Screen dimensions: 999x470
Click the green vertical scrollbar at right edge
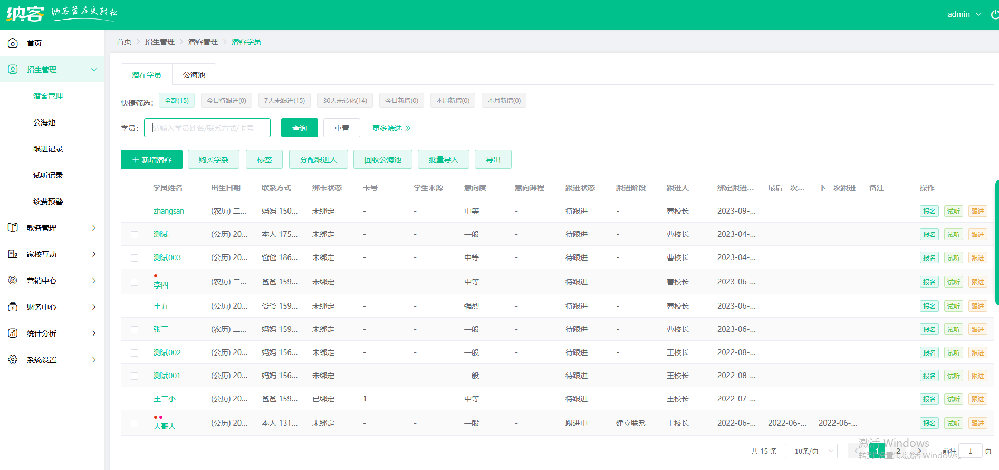point(997,242)
